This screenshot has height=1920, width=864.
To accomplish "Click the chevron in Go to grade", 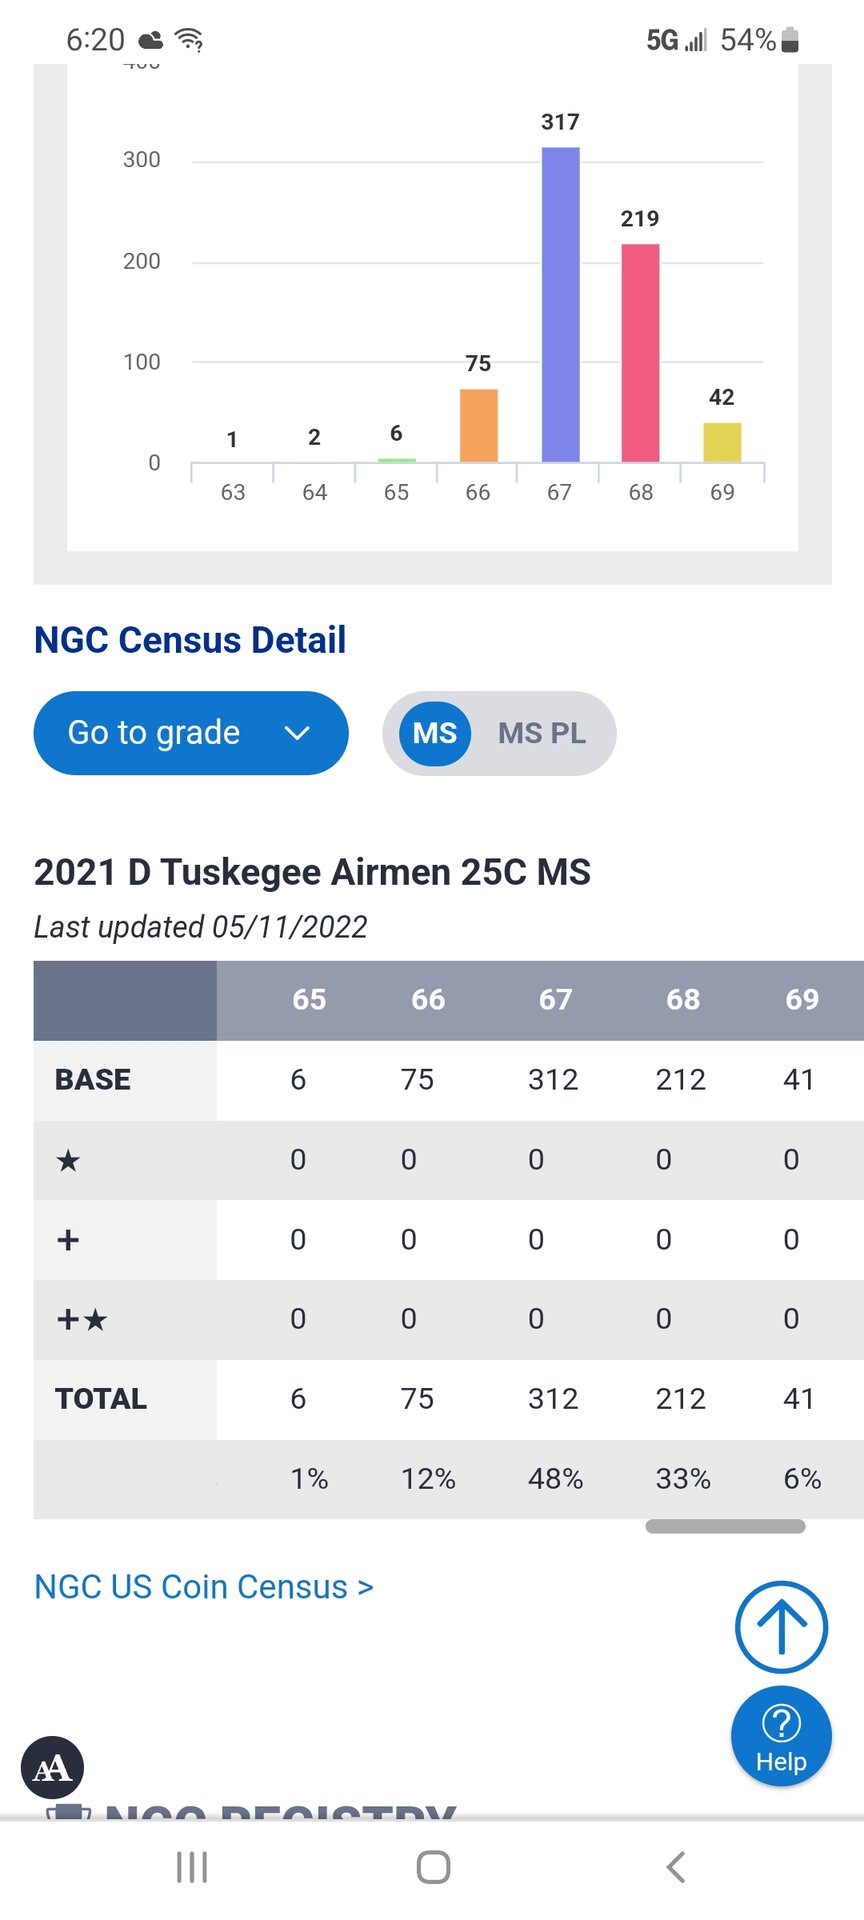I will (x=297, y=733).
